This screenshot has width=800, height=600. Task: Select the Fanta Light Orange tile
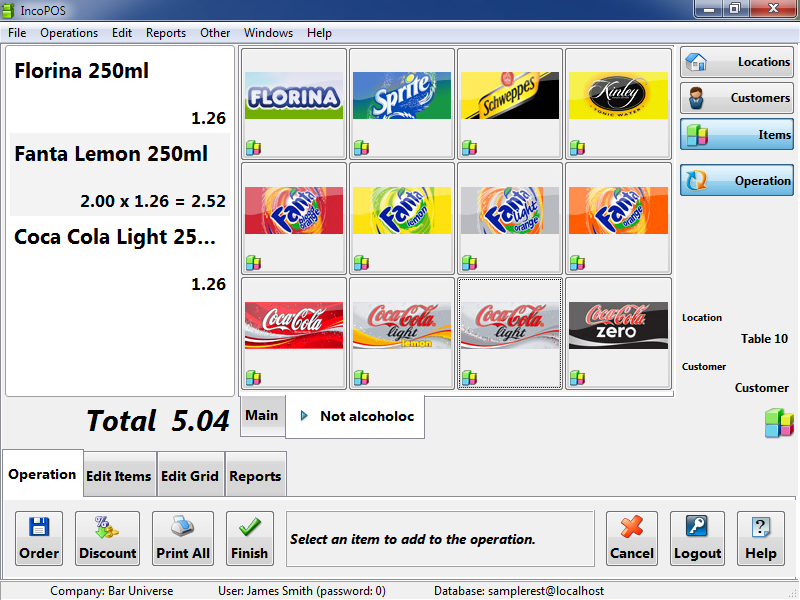coord(510,218)
